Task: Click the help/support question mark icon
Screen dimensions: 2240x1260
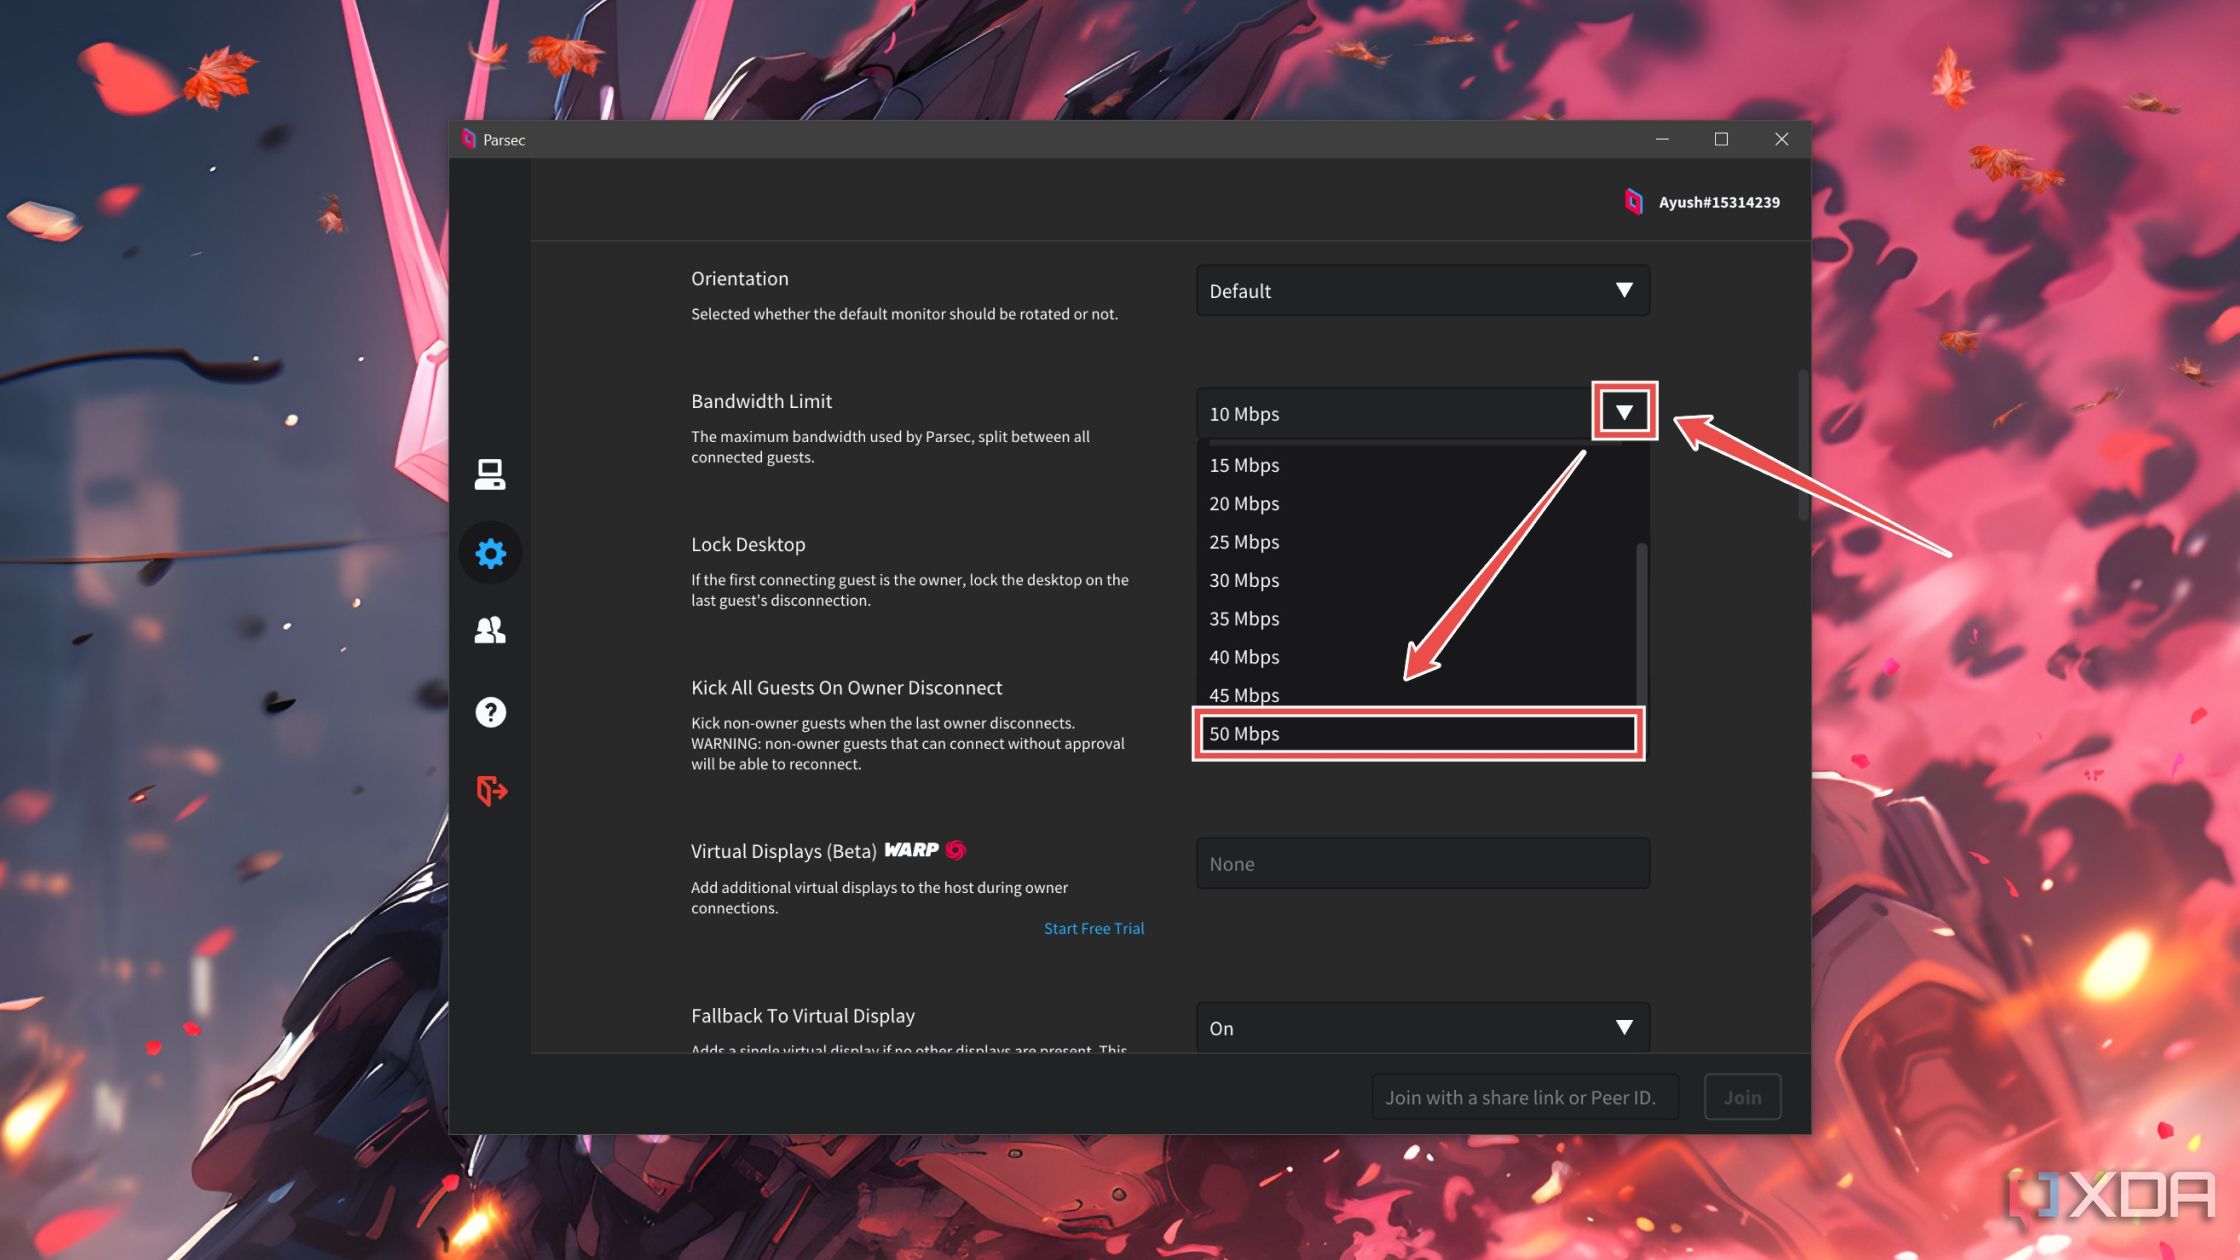Action: tap(491, 711)
